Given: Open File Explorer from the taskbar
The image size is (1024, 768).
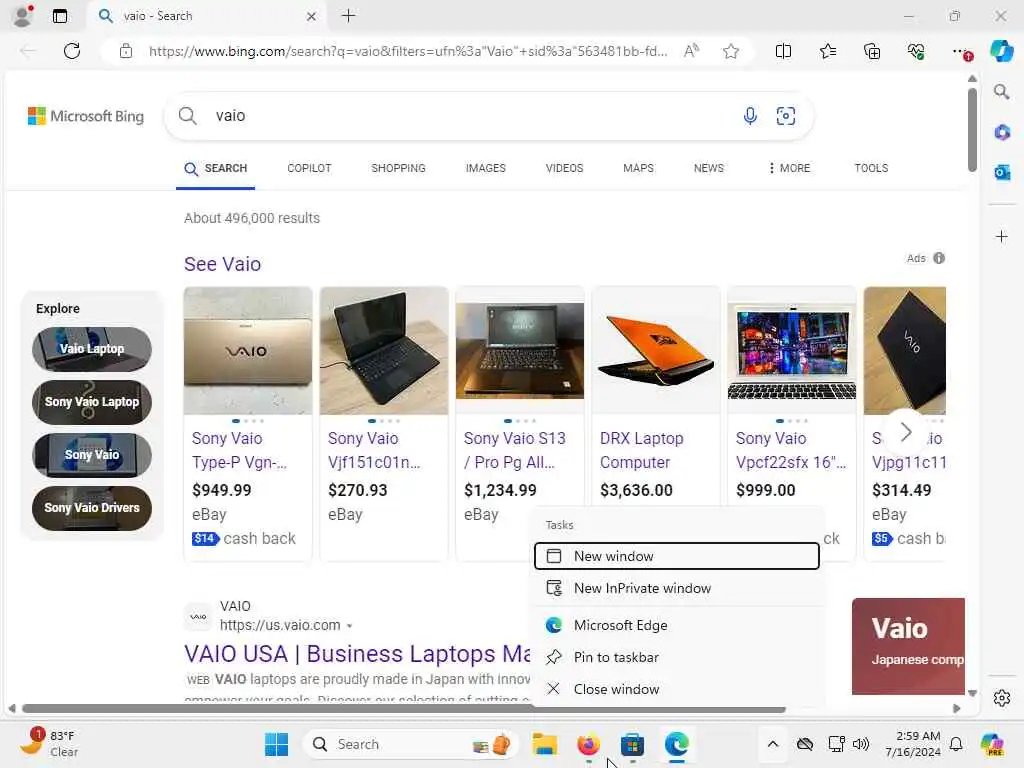Looking at the screenshot, I should pos(545,744).
